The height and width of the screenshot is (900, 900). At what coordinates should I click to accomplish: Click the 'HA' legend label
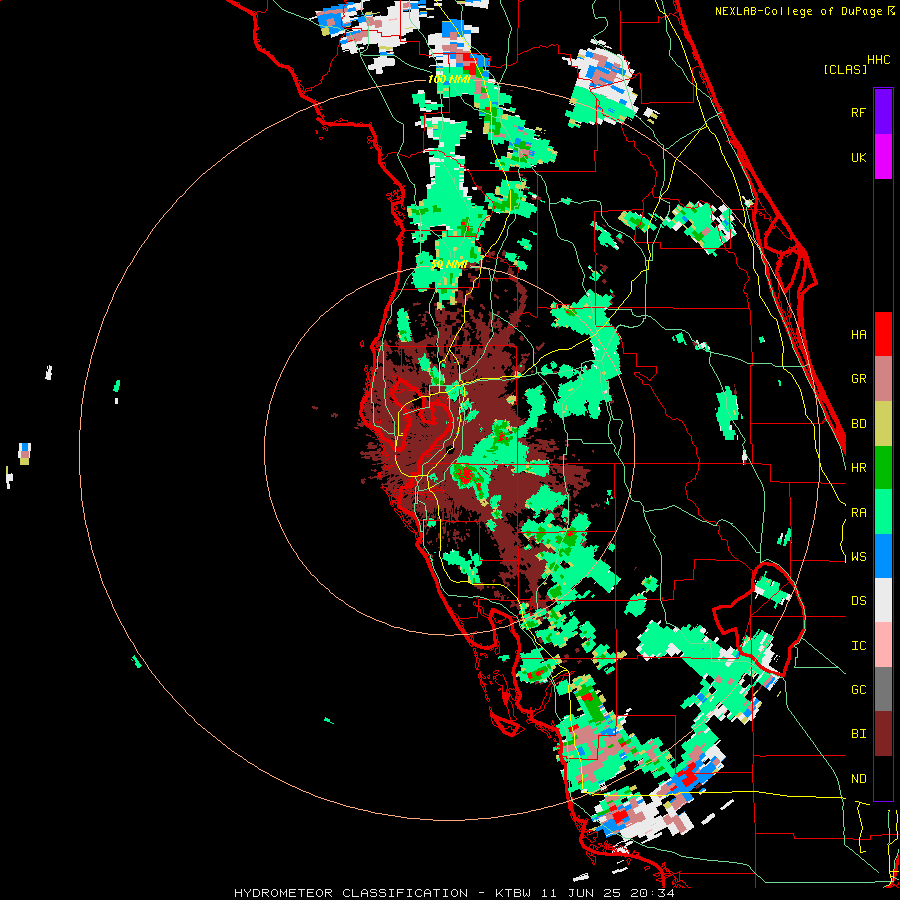pyautogui.click(x=858, y=335)
